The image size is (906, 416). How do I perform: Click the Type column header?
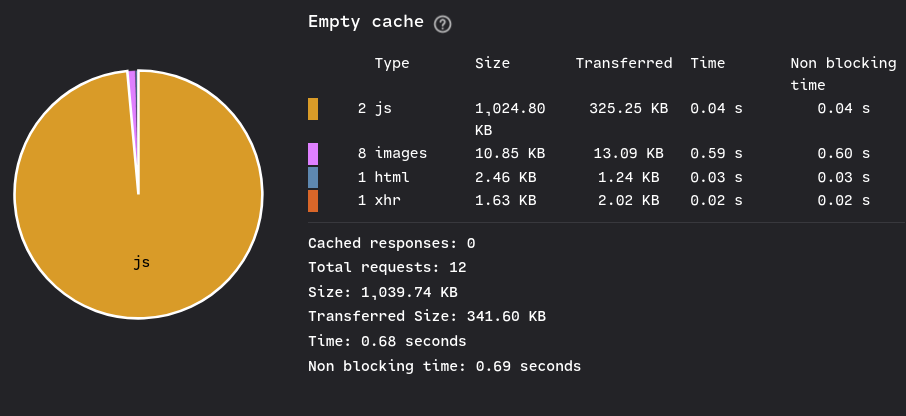[x=392, y=63]
